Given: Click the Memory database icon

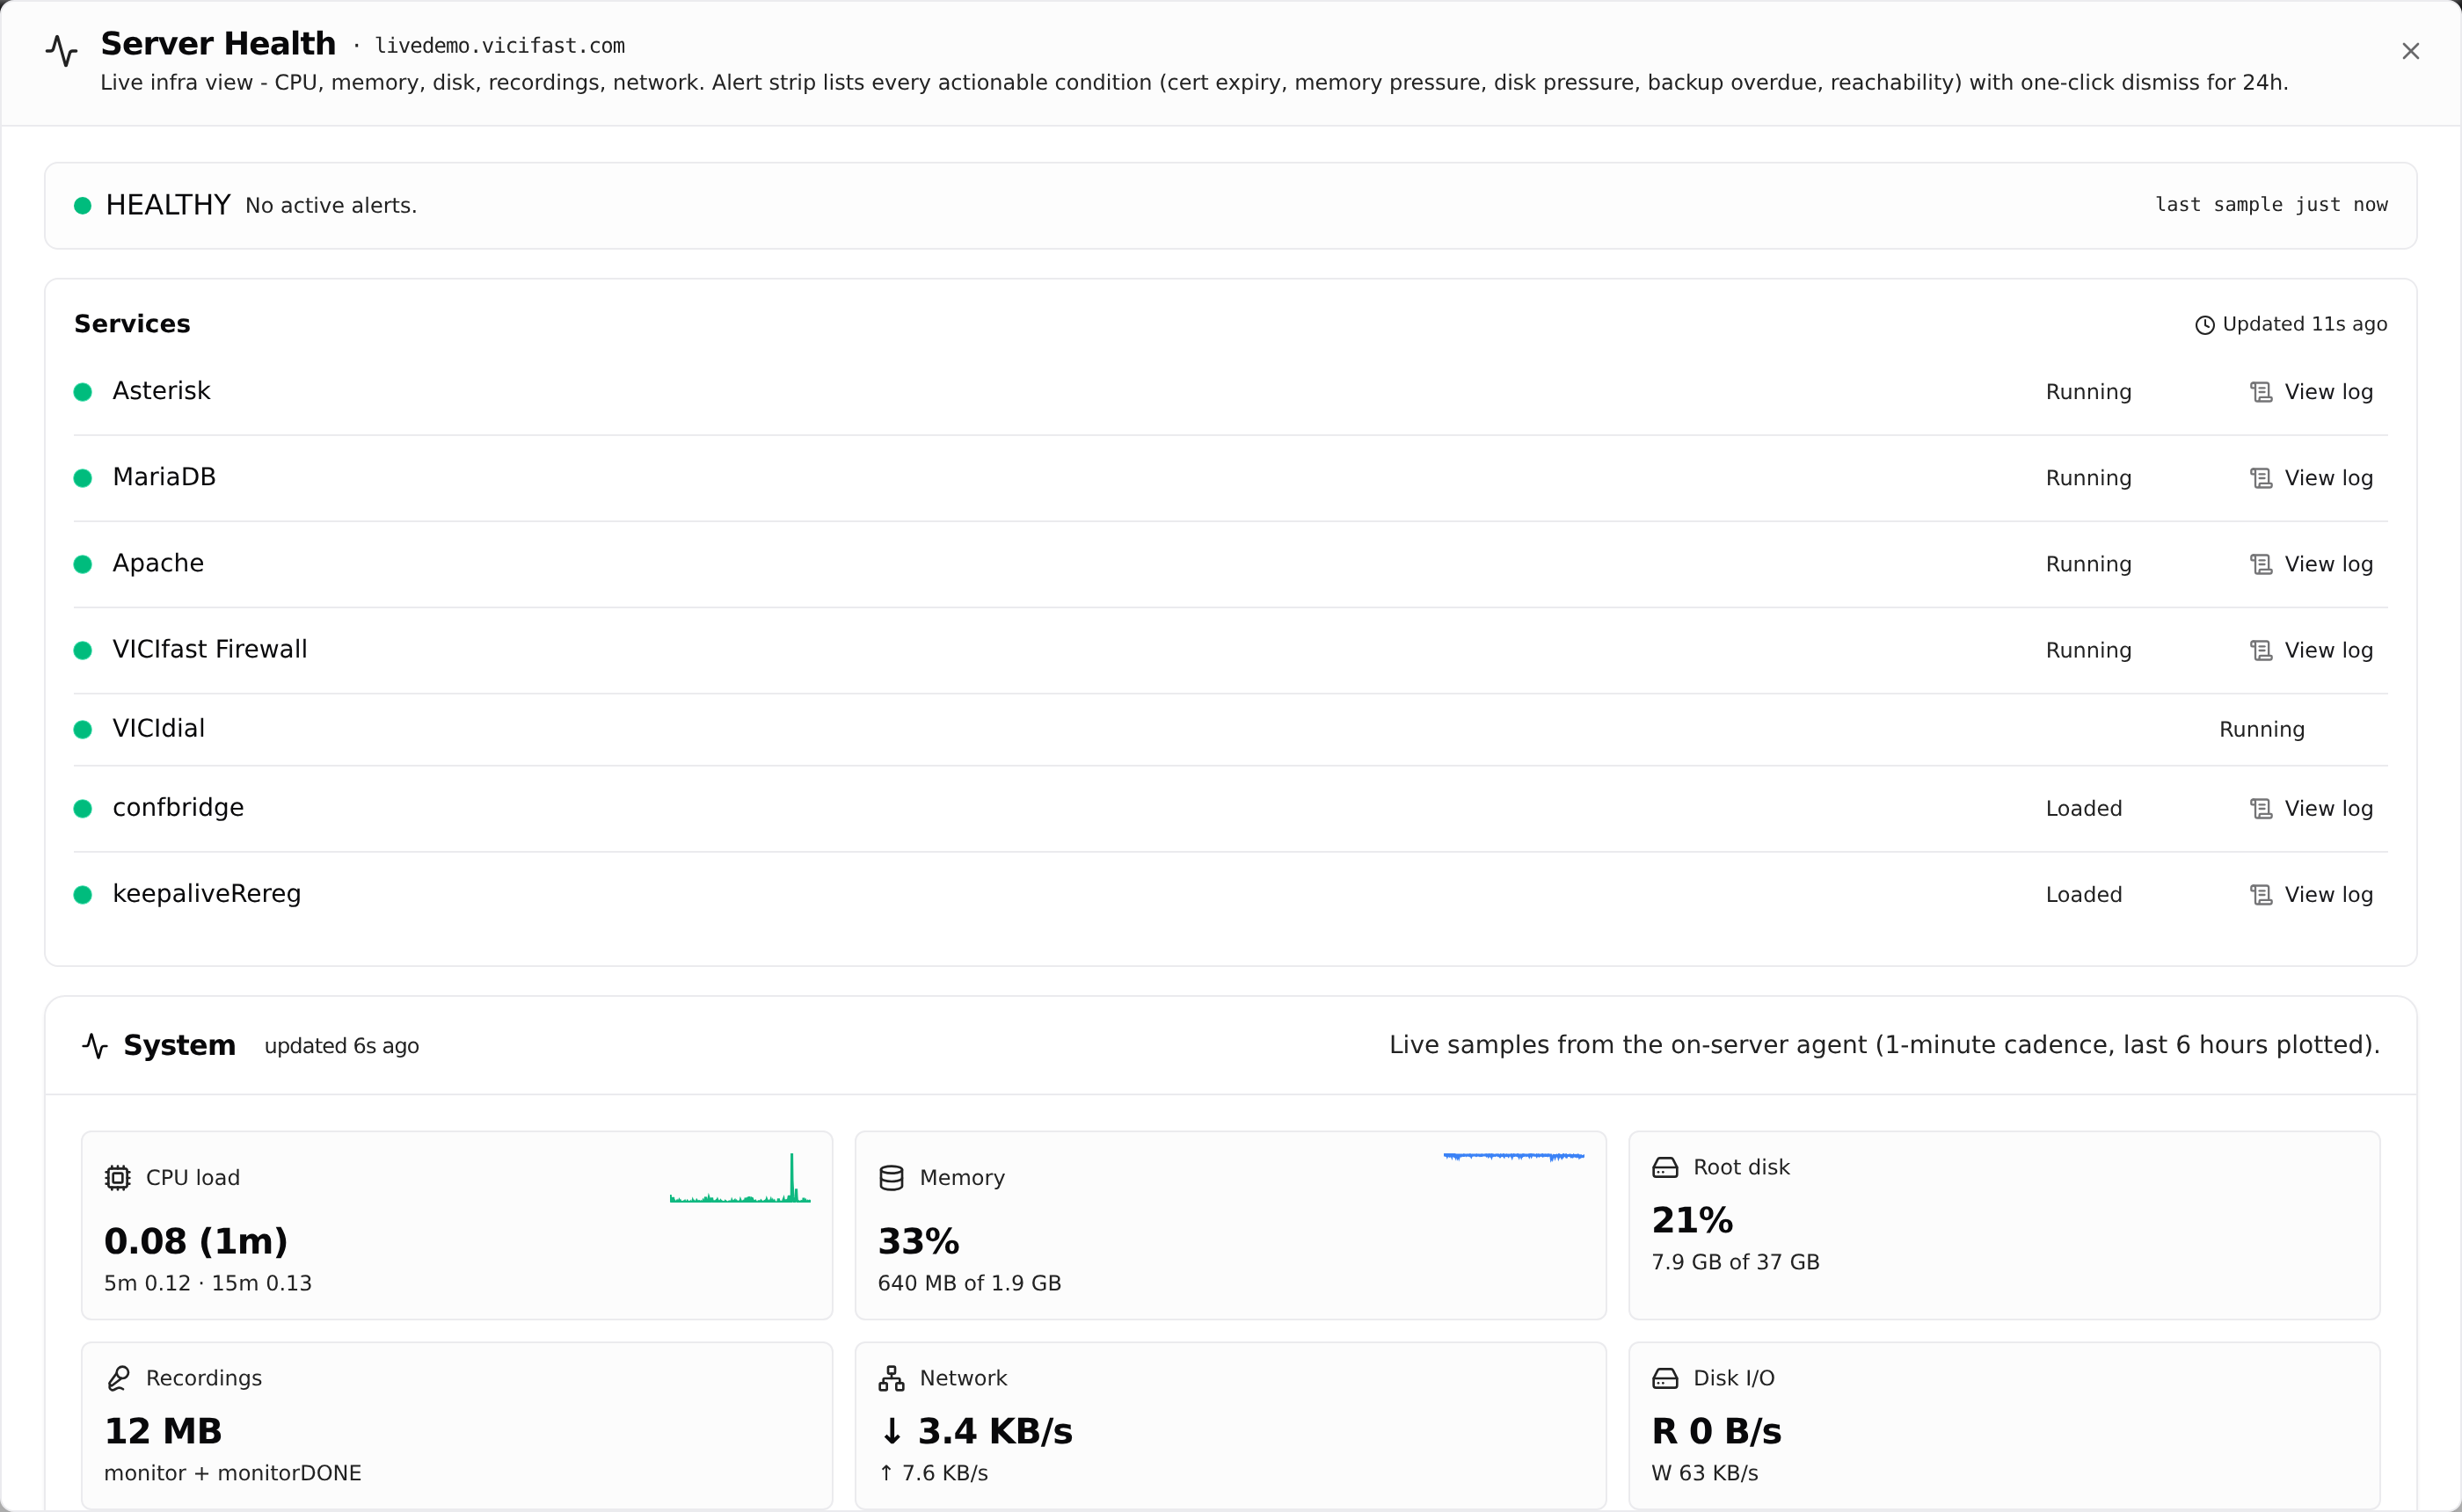Looking at the screenshot, I should (891, 1178).
